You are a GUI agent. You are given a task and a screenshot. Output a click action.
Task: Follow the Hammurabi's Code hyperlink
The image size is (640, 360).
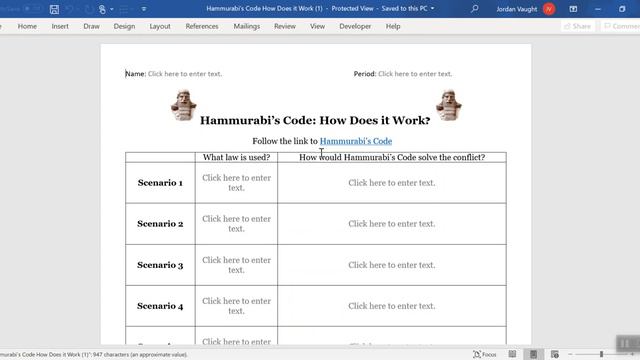[356, 141]
